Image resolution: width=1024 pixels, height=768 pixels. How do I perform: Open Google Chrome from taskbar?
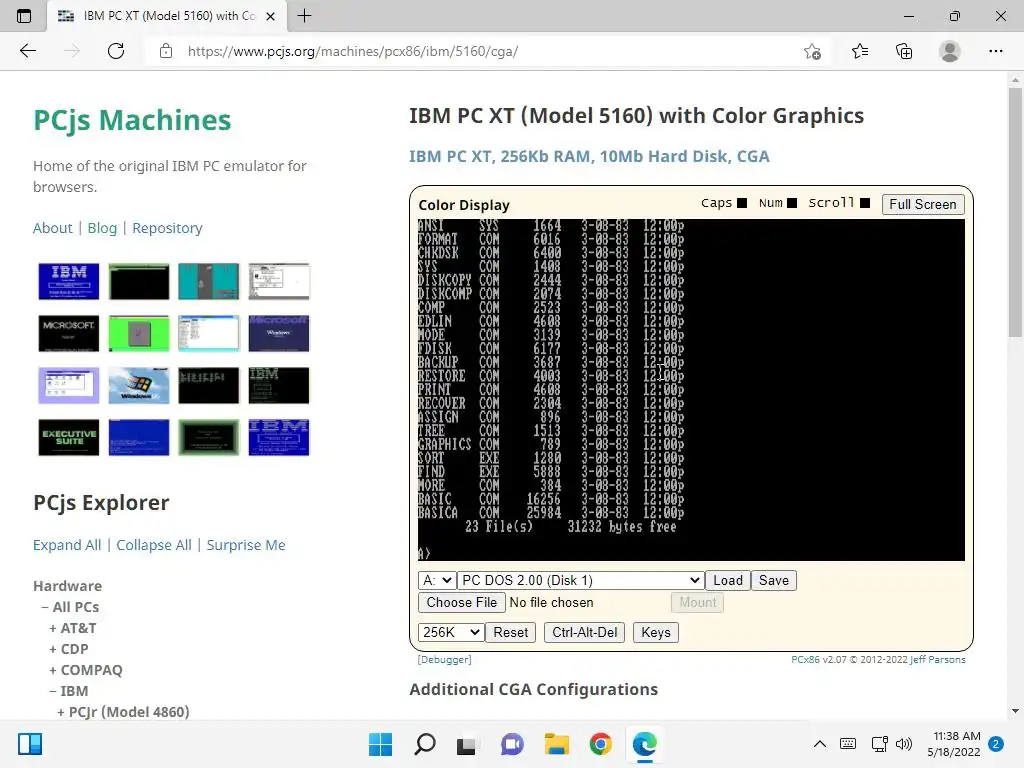(x=600, y=744)
